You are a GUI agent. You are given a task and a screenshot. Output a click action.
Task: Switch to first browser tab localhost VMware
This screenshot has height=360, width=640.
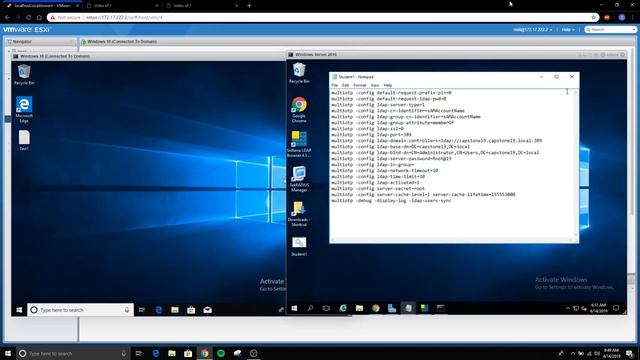coord(41,6)
